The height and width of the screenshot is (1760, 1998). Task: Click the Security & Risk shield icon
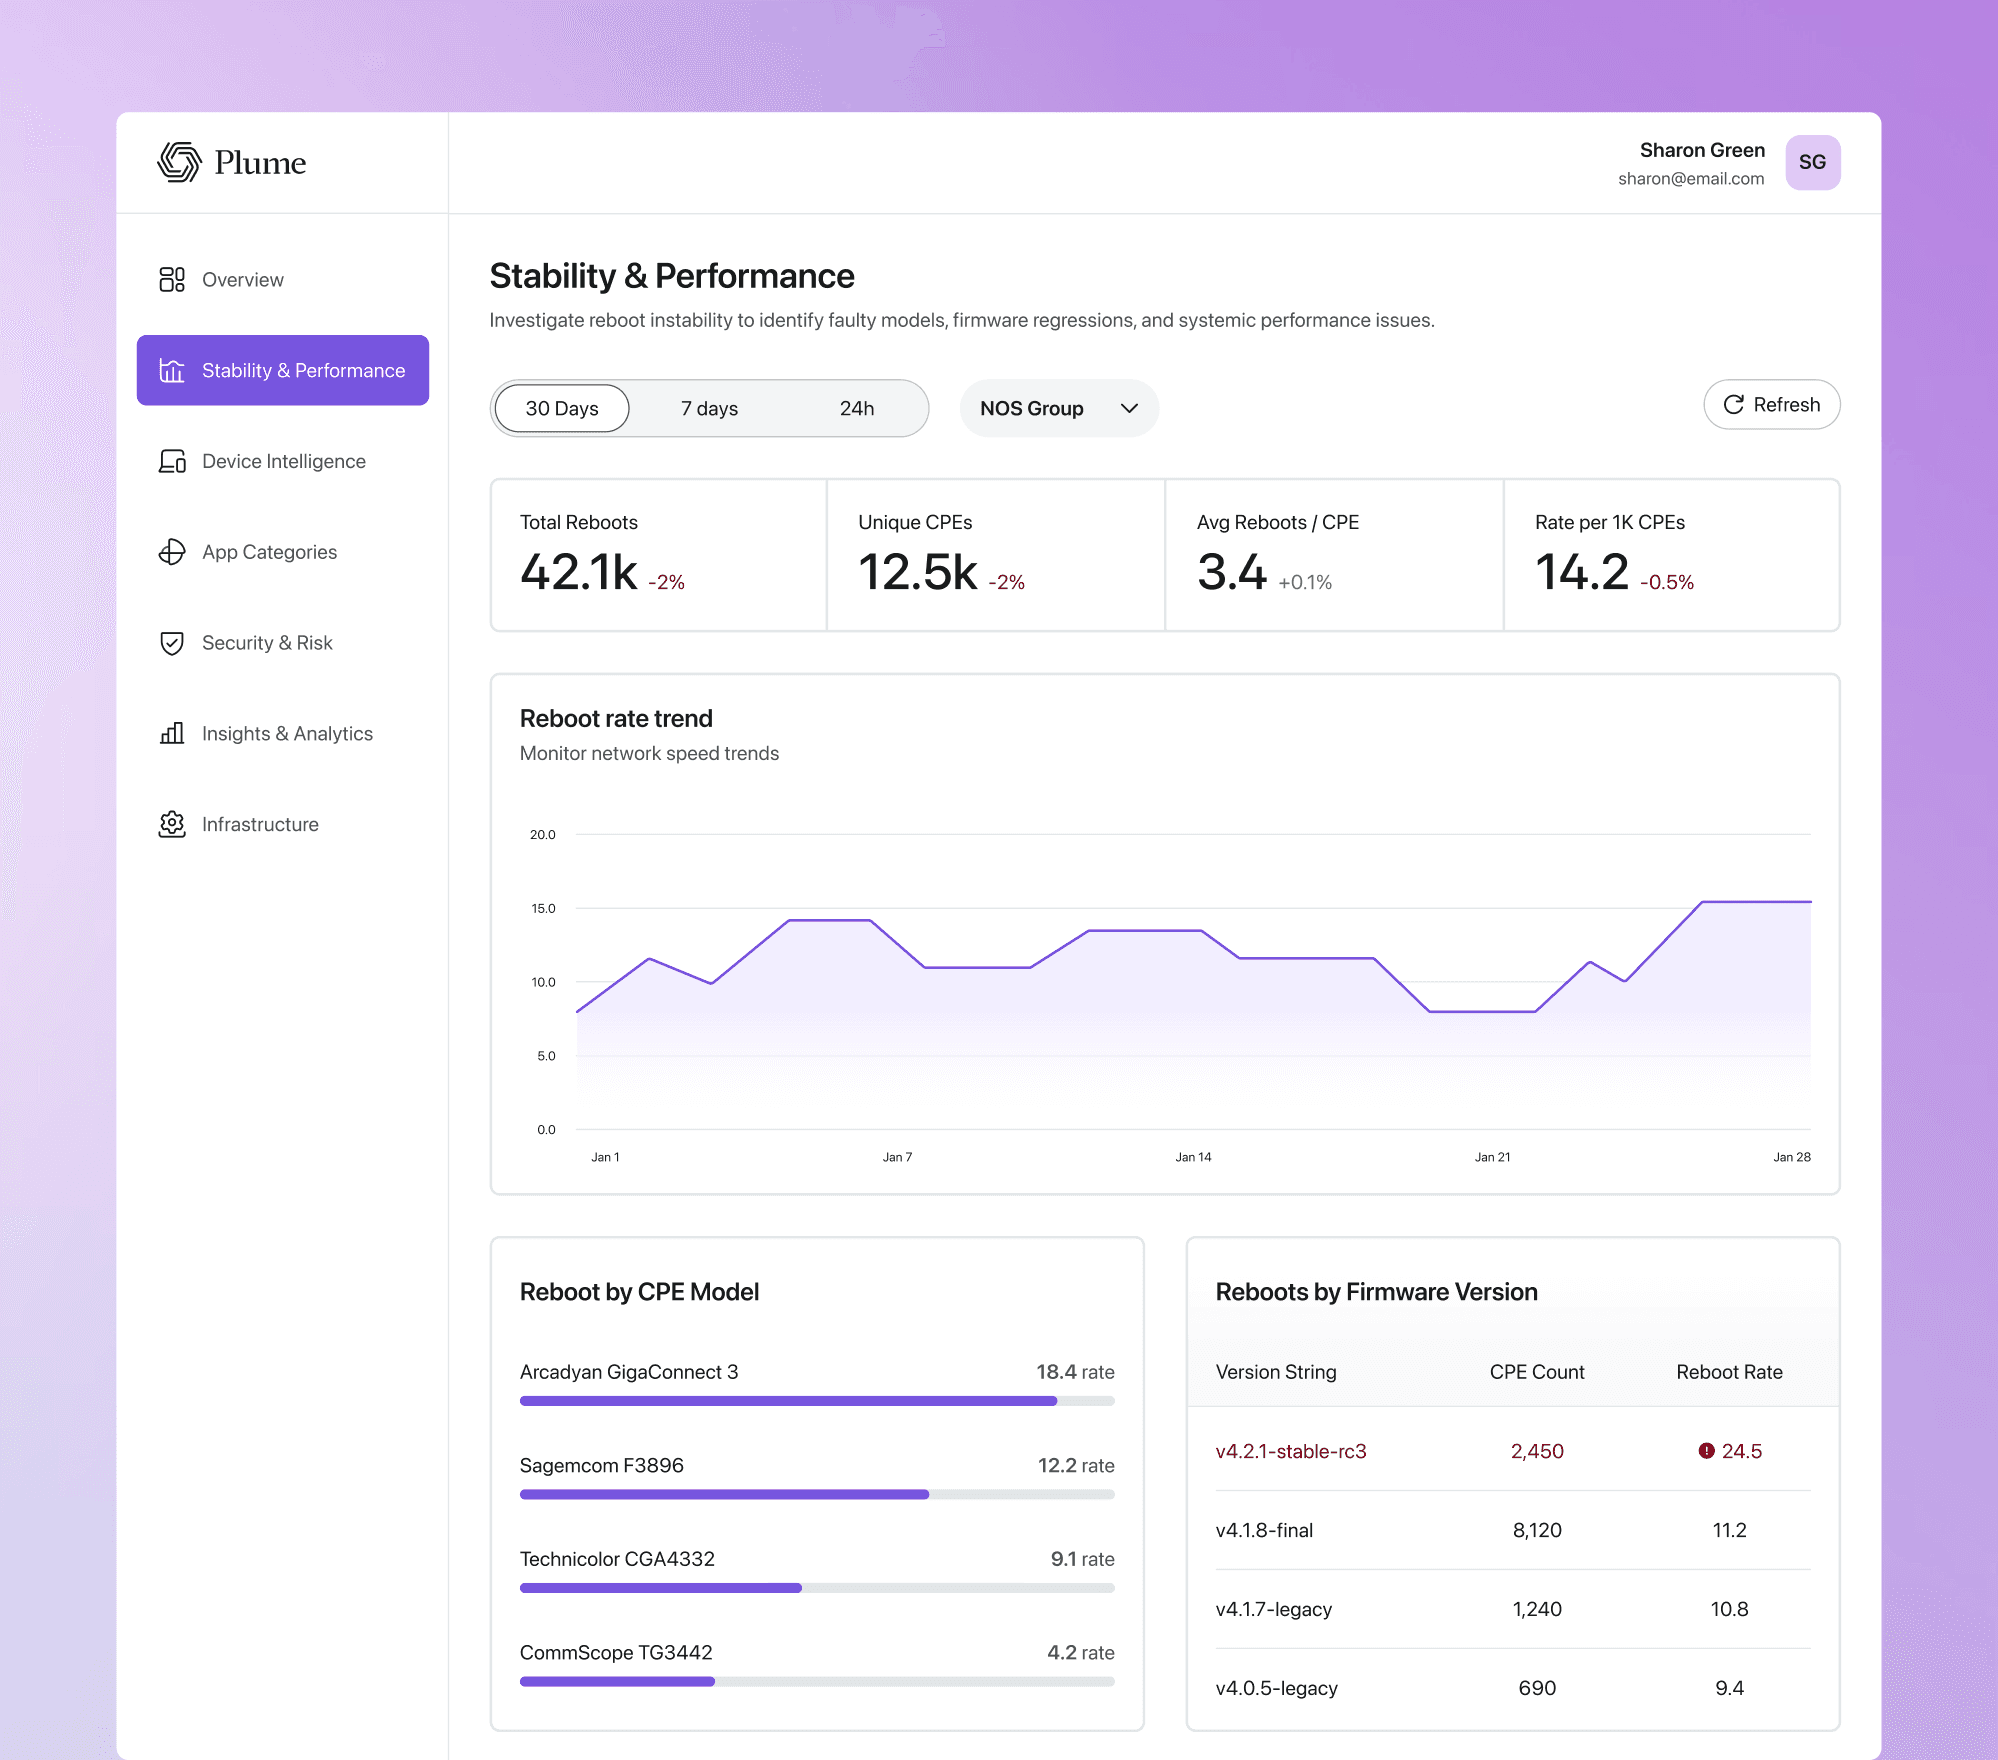pos(172,643)
